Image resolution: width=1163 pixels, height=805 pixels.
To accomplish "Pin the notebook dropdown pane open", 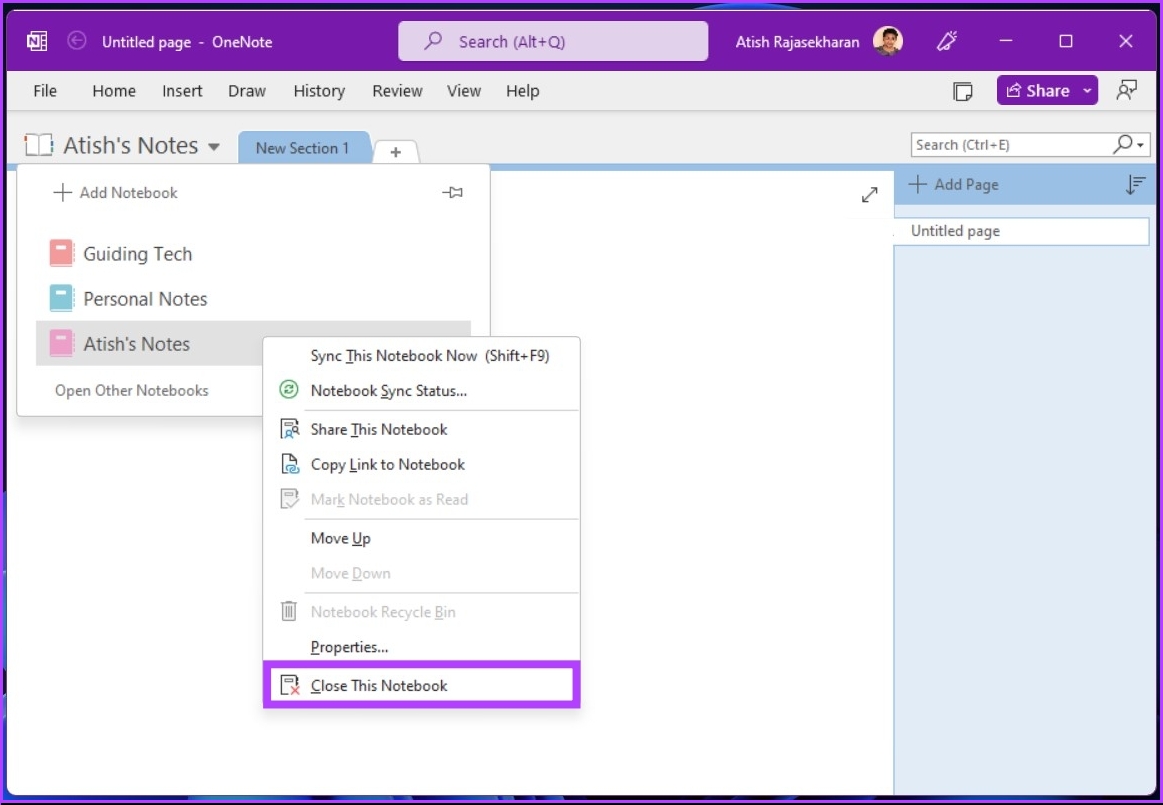I will click(x=452, y=192).
